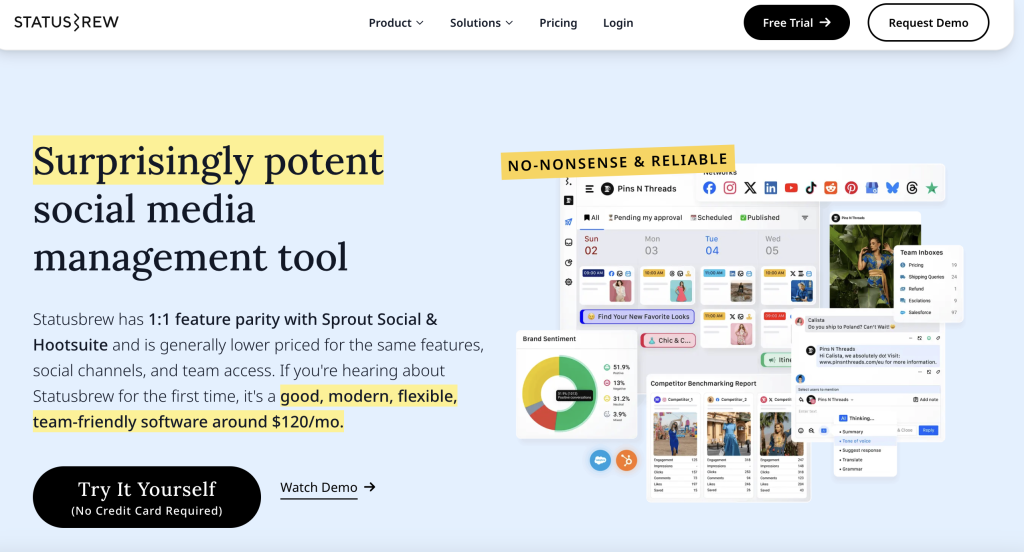Screen dimensions: 1024x552
Task: Click the rocket publish icon in sidebar
Action: [x=568, y=222]
